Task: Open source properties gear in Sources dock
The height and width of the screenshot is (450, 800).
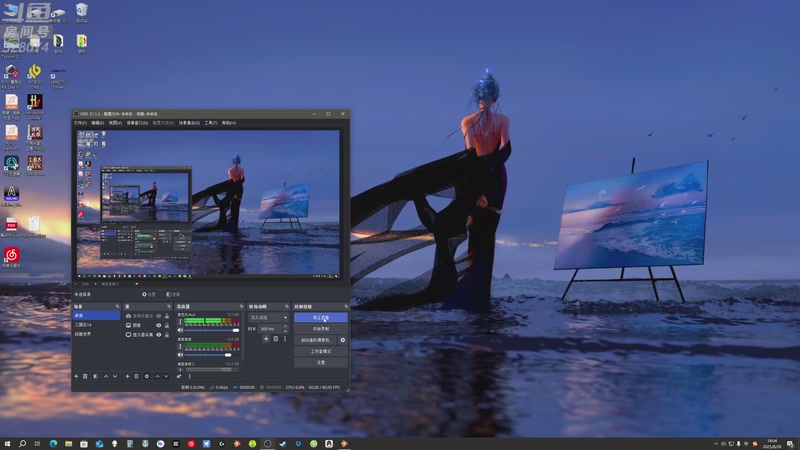Action: (147, 377)
